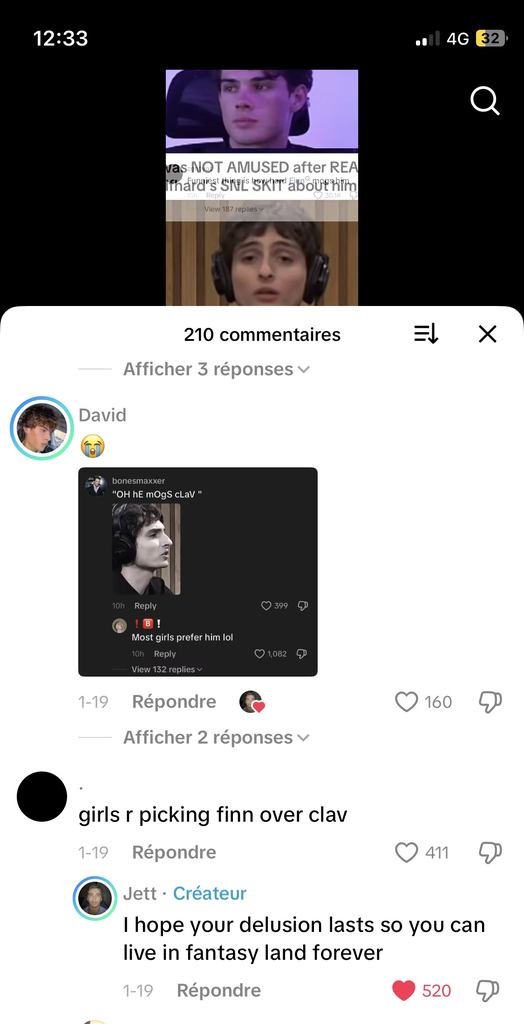Reply to Jett's comment via Répondre

[218, 991]
